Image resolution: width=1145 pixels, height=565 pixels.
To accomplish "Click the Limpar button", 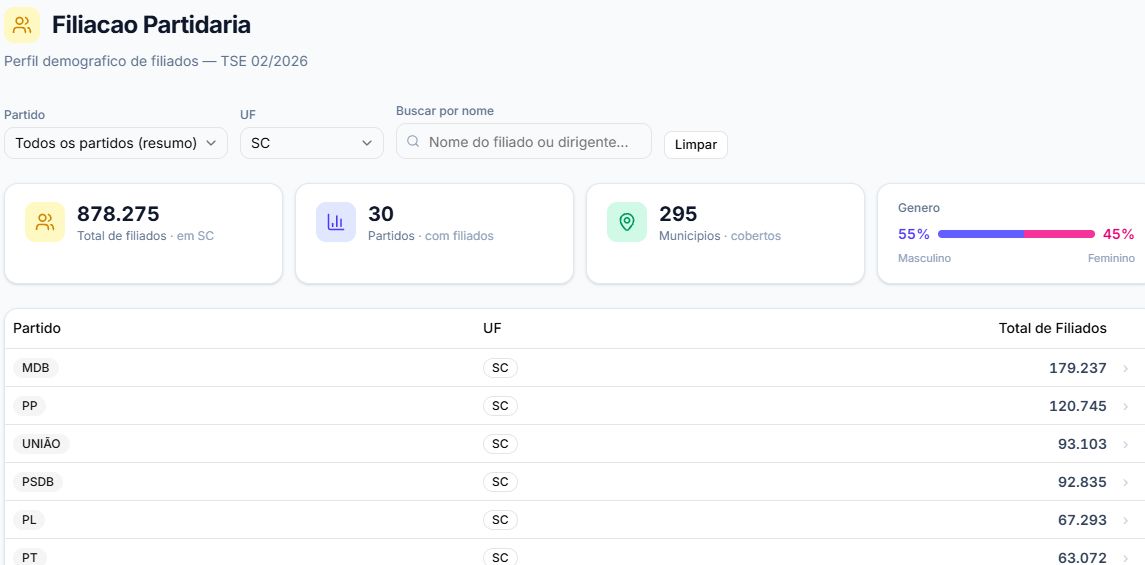I will (x=696, y=145).
